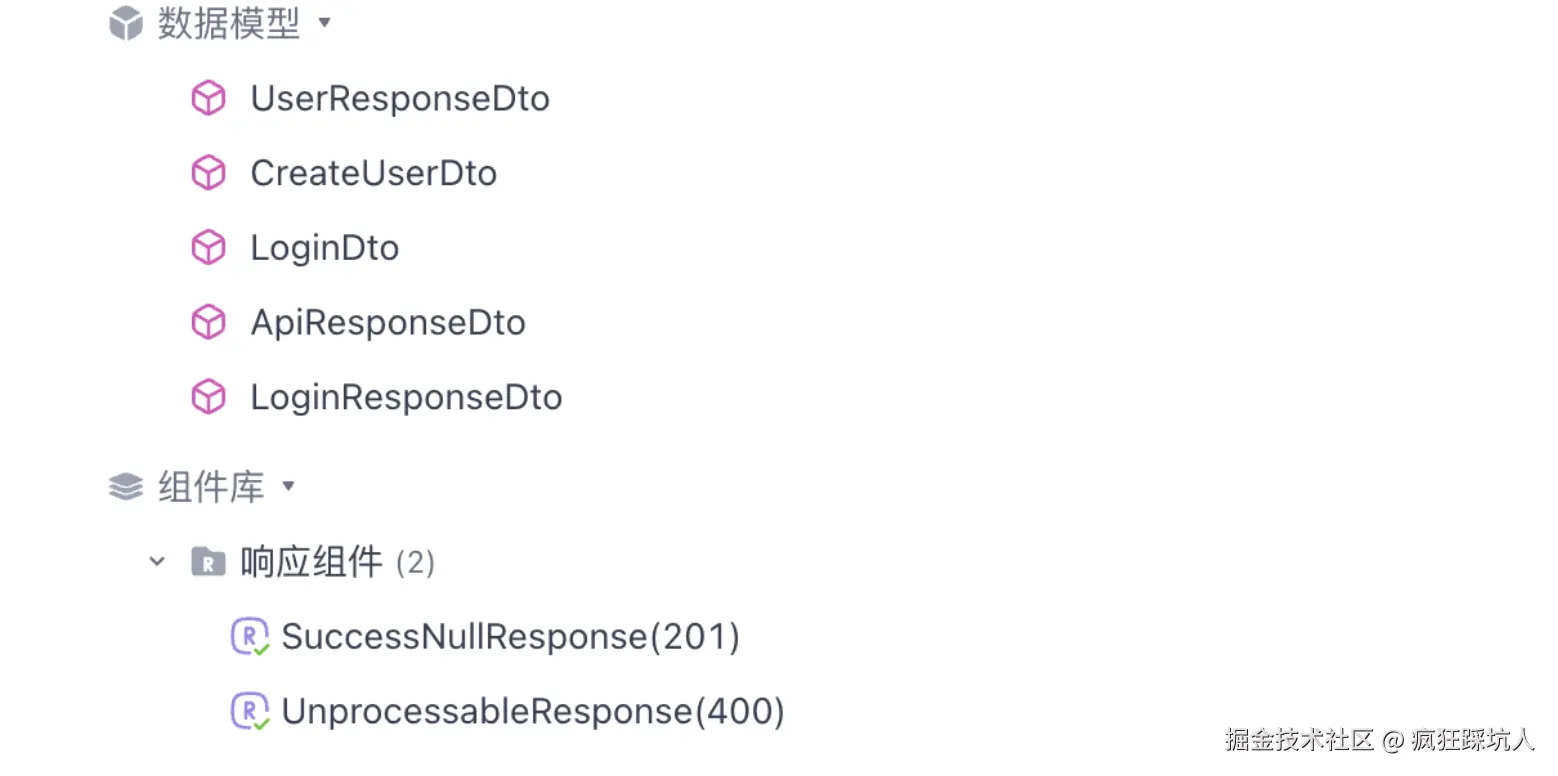Select the CreateUserDto model

click(373, 173)
